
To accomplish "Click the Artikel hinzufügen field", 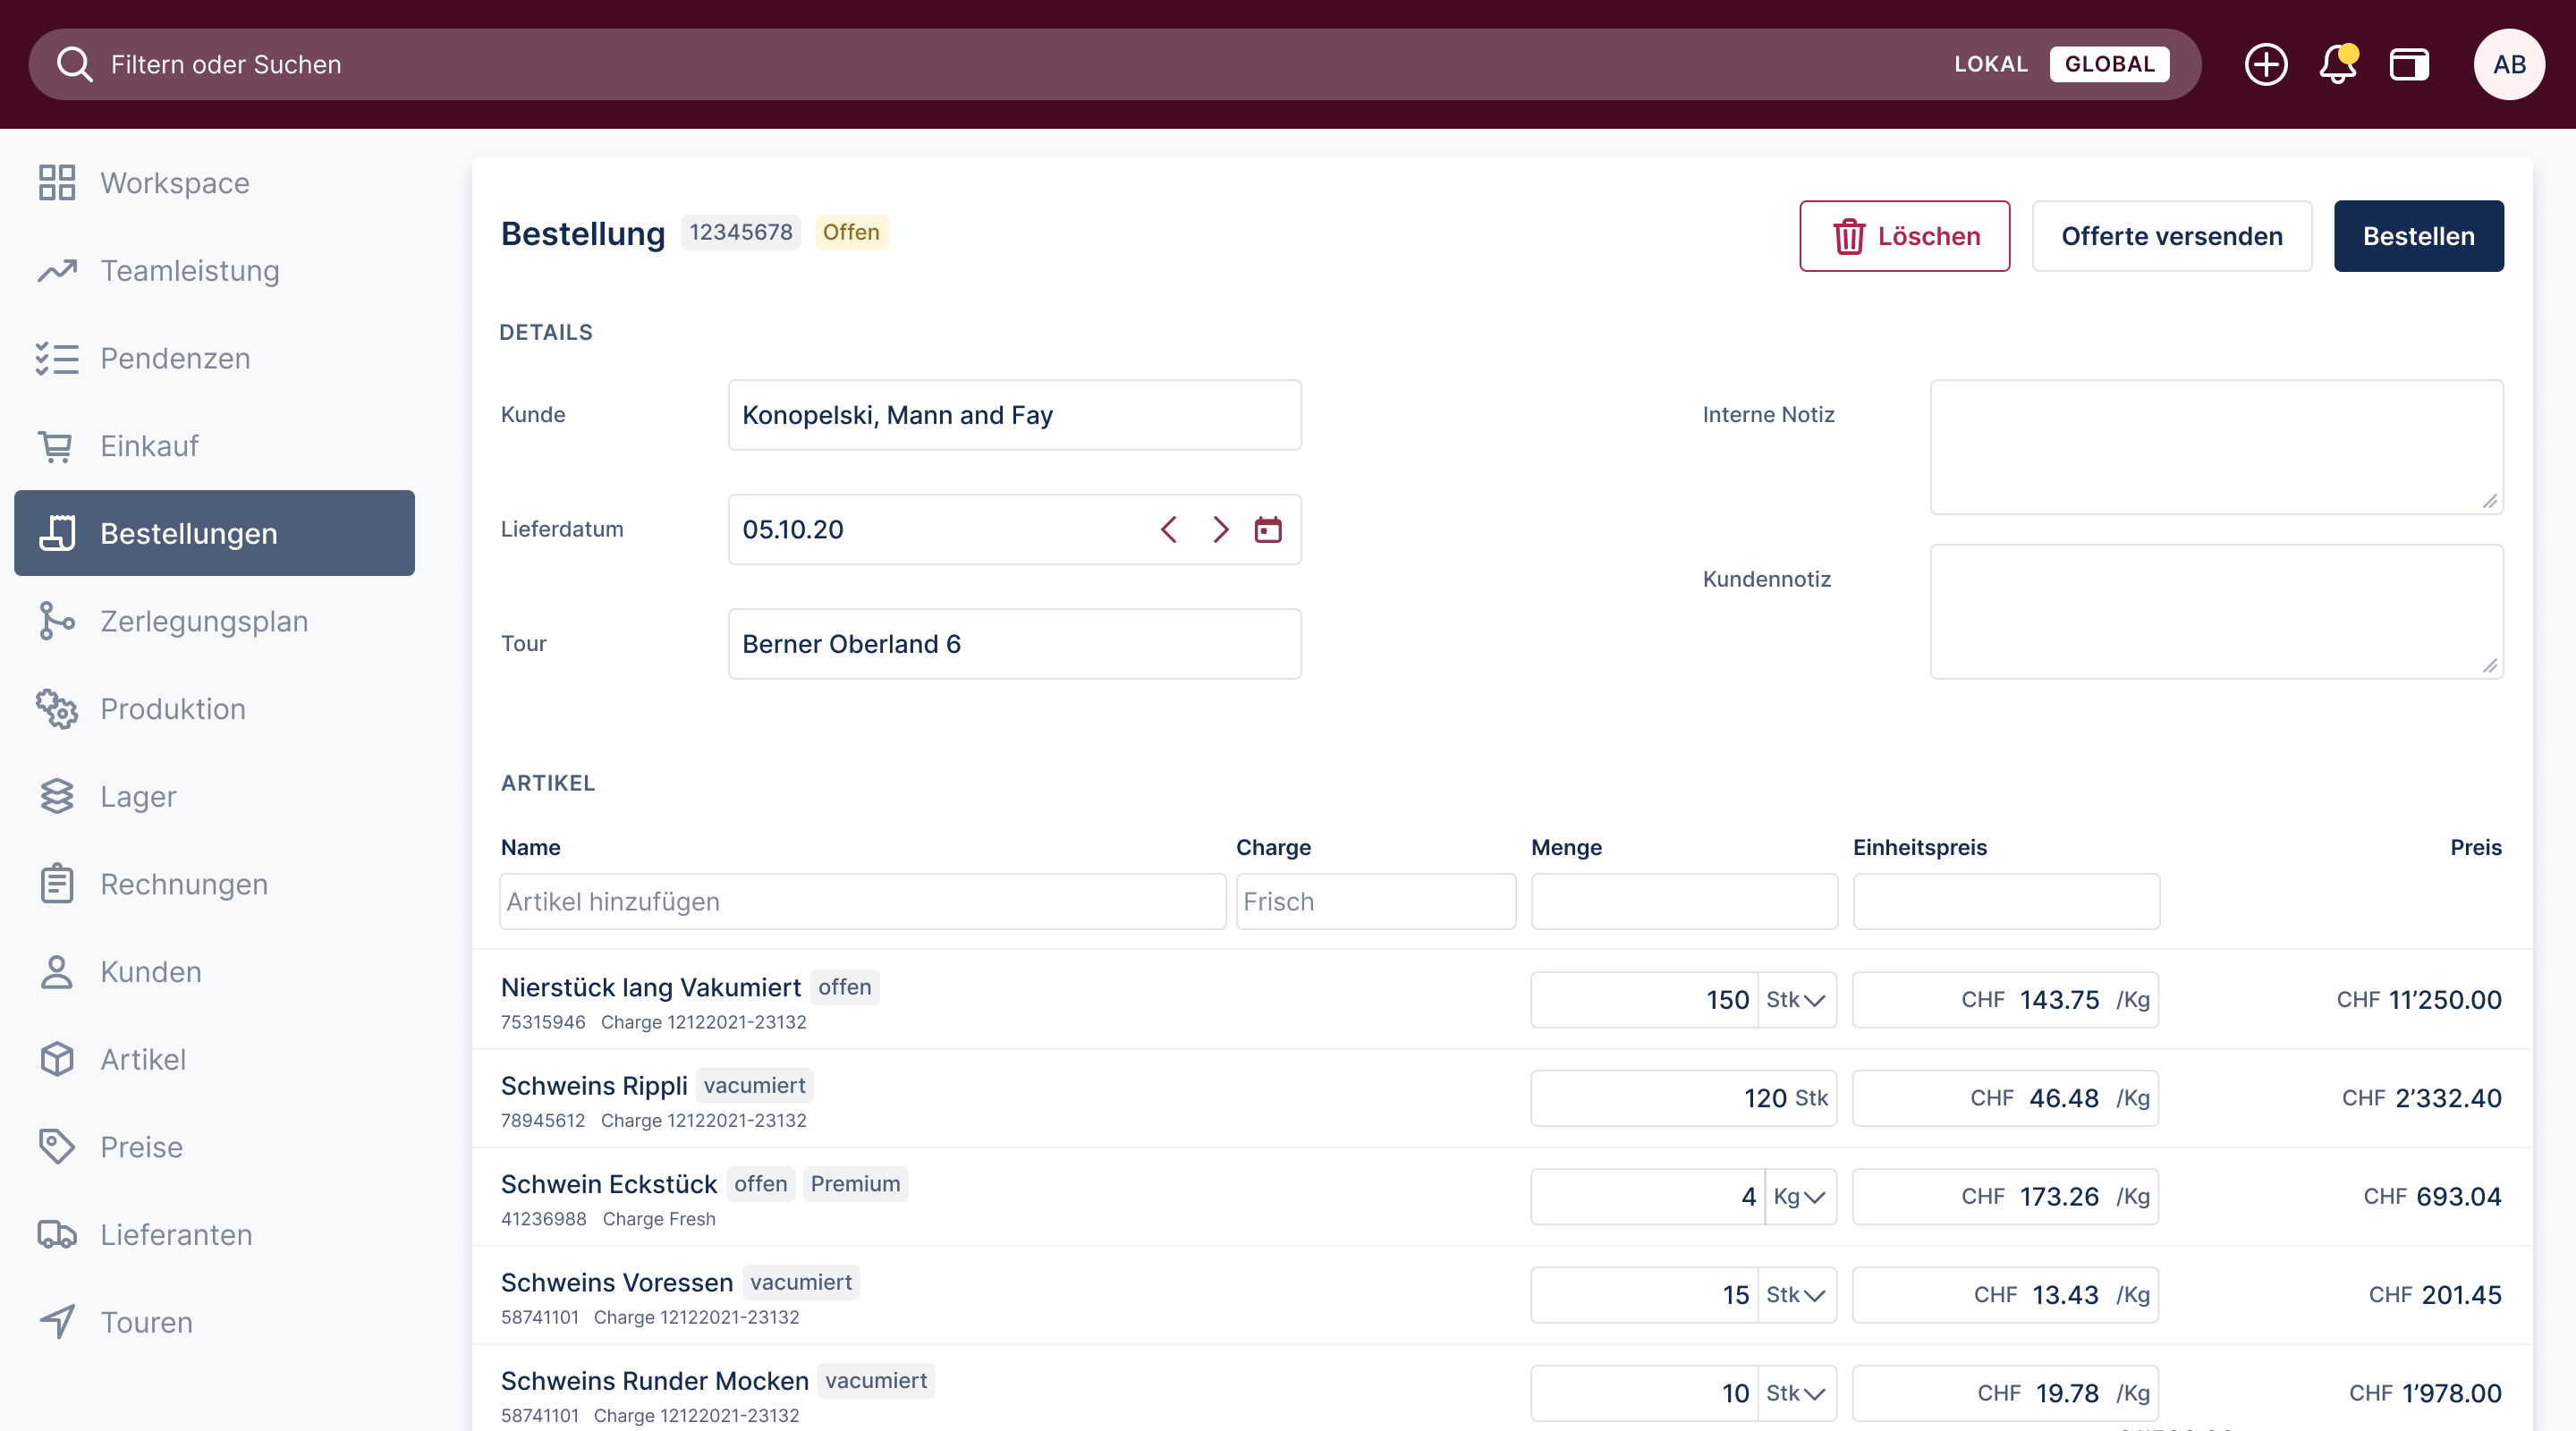I will coord(862,901).
